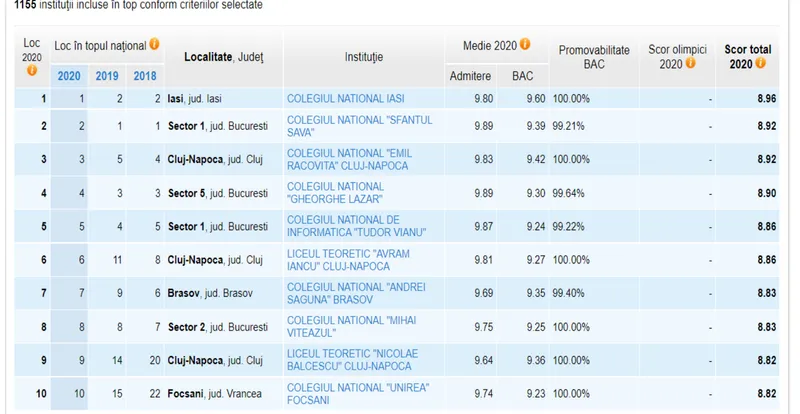800x414 pixels.
Task: Click the Admitere column header
Action: pos(470,76)
